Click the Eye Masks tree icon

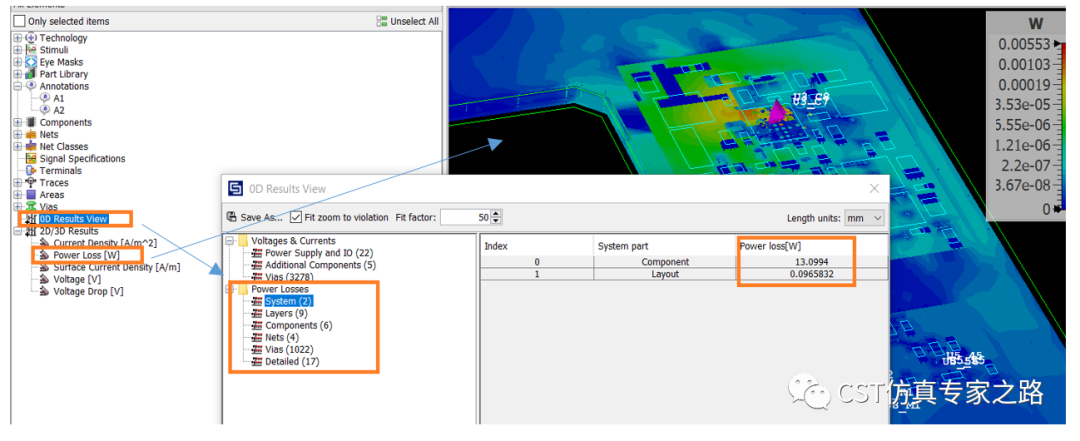click(31, 62)
